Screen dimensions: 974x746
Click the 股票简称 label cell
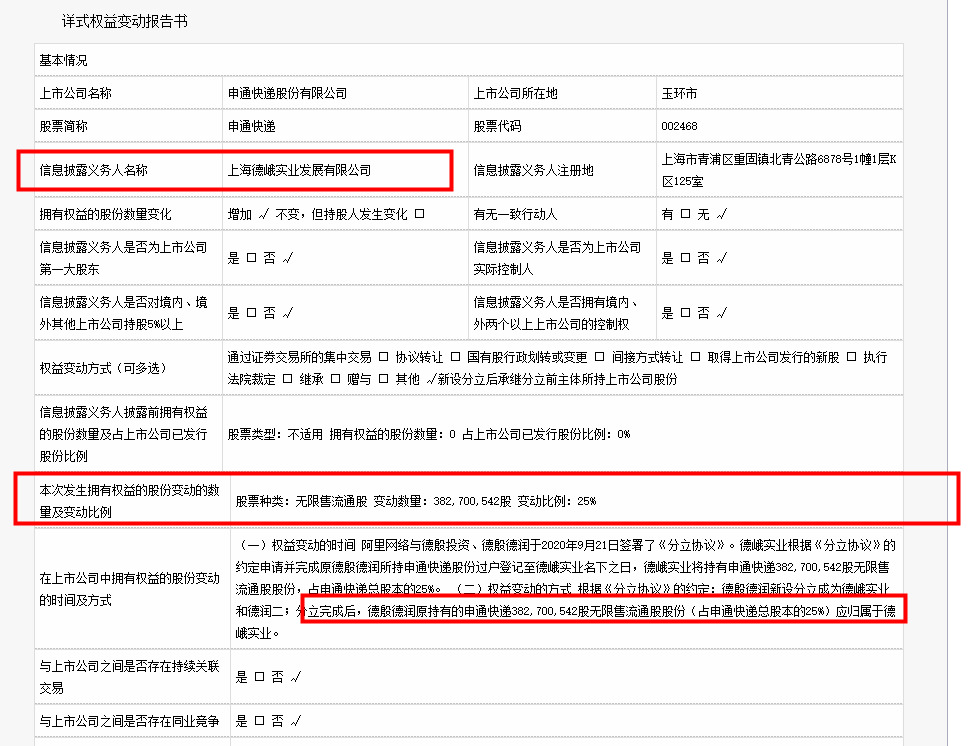129,126
